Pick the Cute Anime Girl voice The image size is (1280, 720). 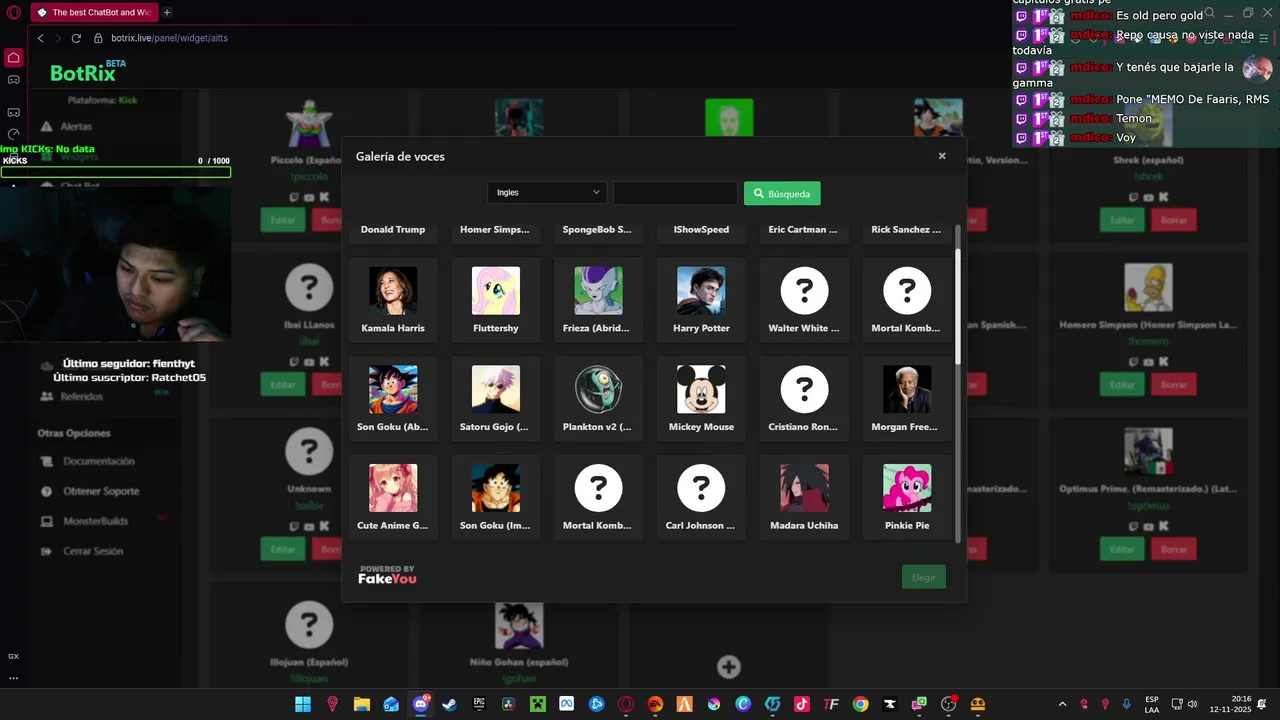pos(393,498)
